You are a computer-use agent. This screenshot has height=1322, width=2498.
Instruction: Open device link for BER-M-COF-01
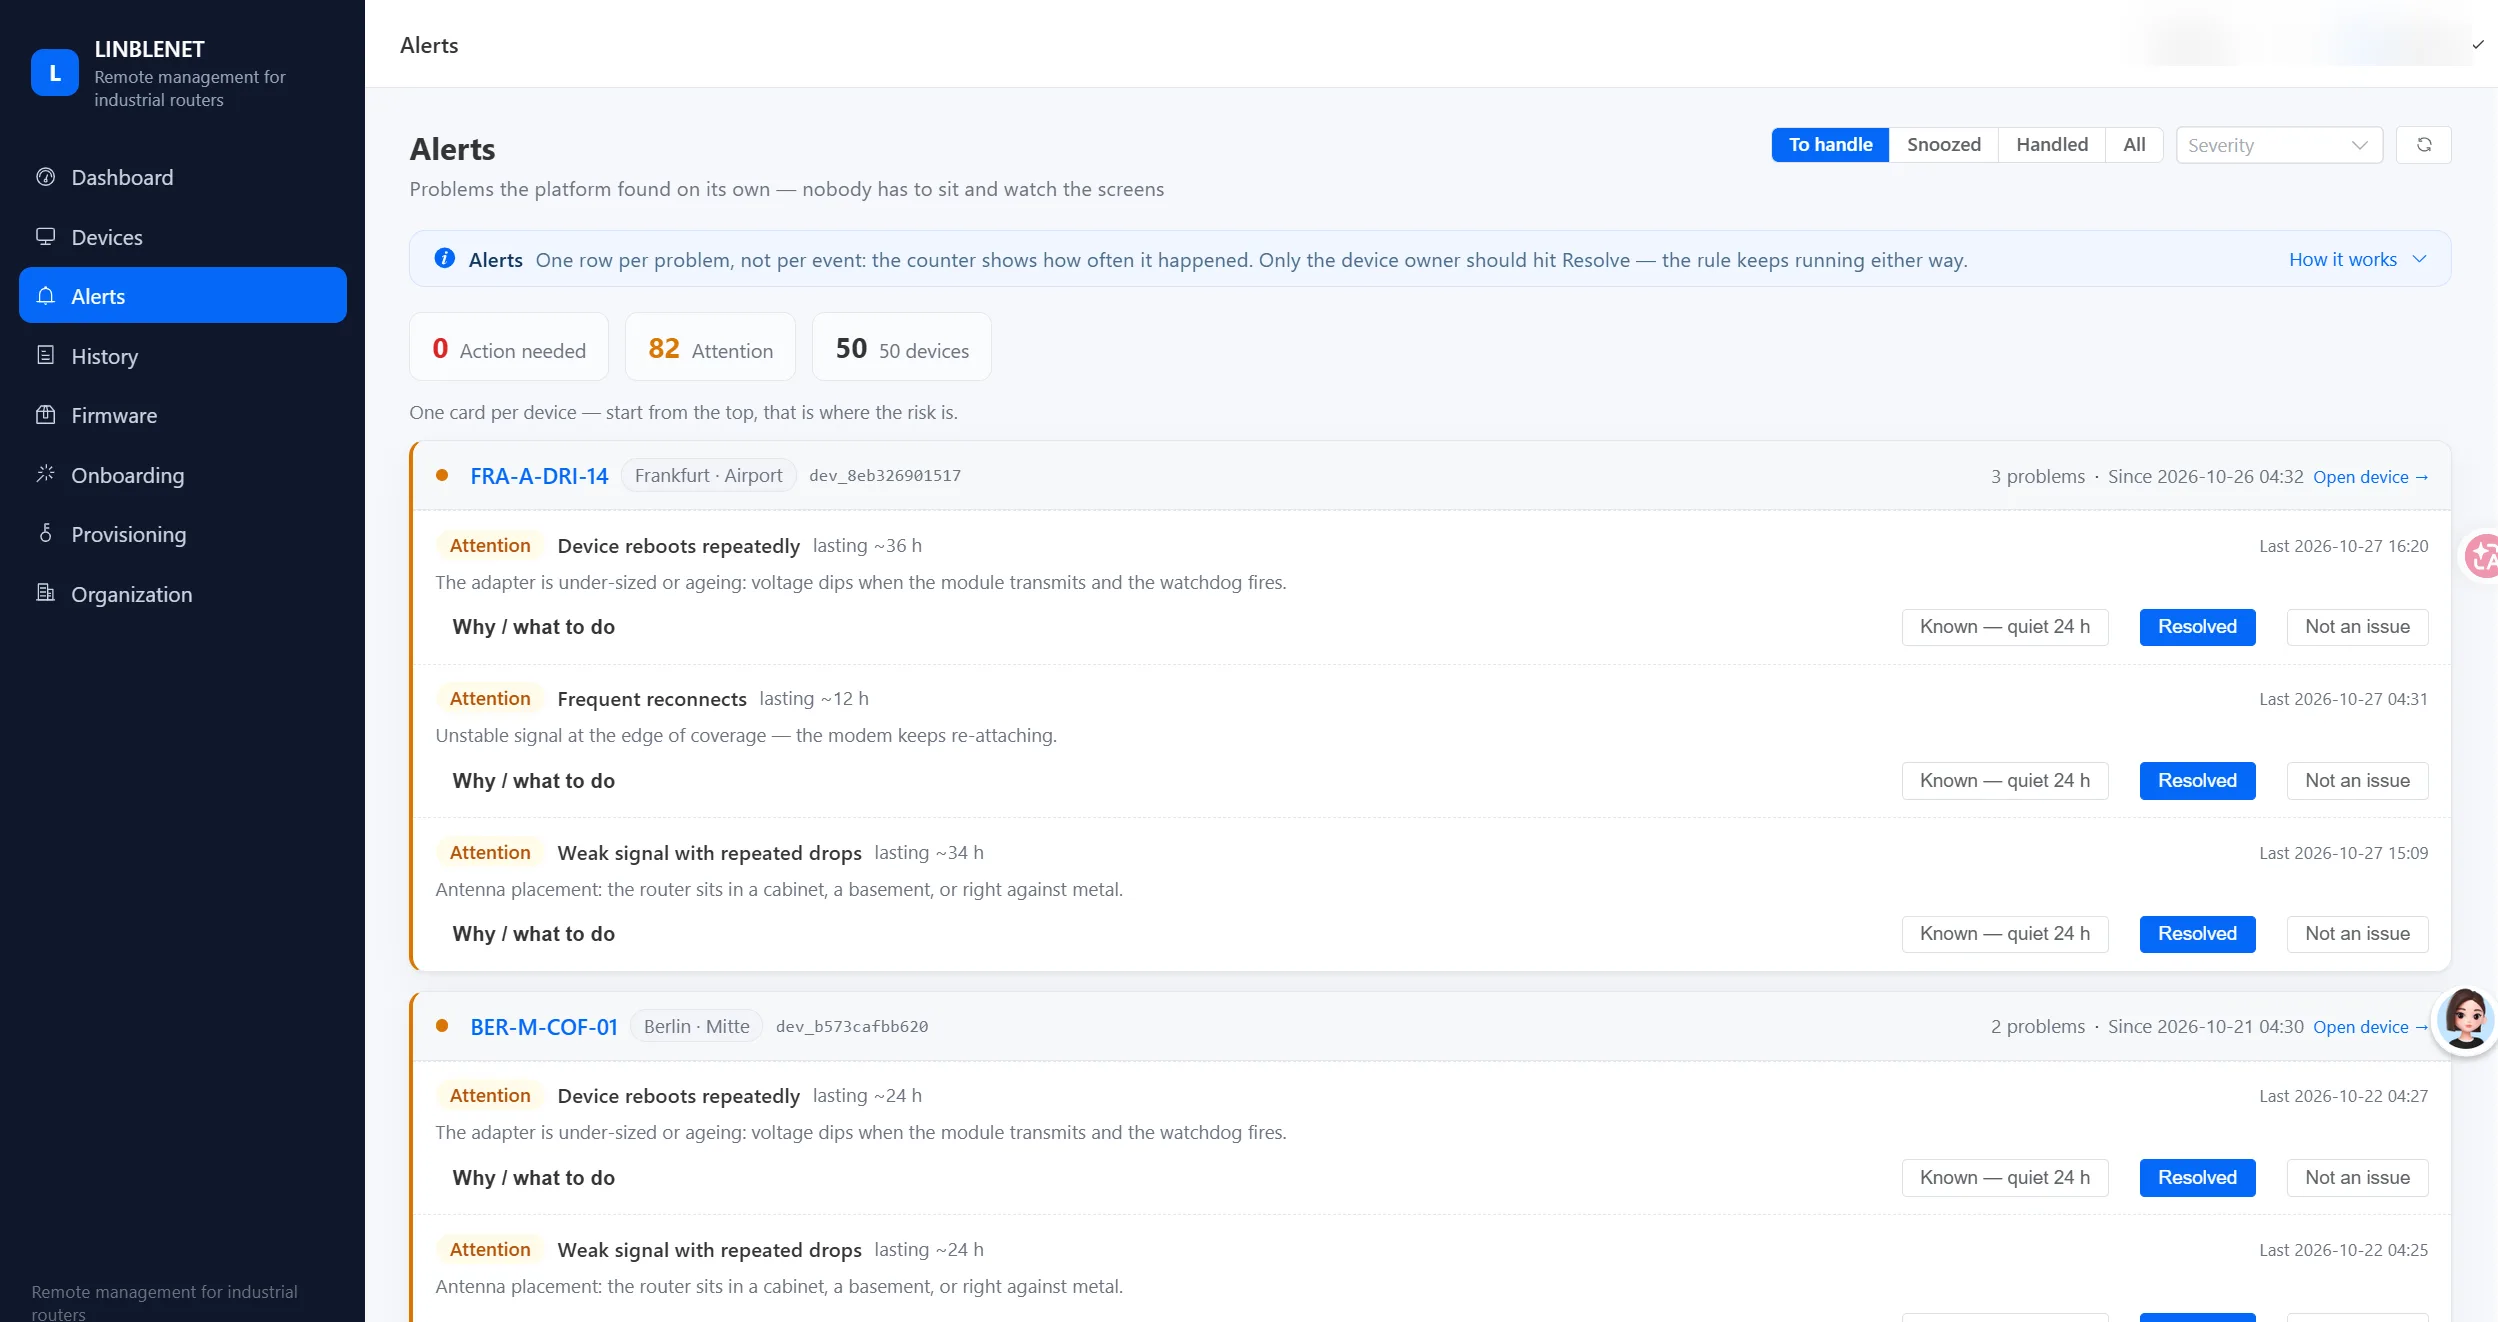(2370, 1027)
